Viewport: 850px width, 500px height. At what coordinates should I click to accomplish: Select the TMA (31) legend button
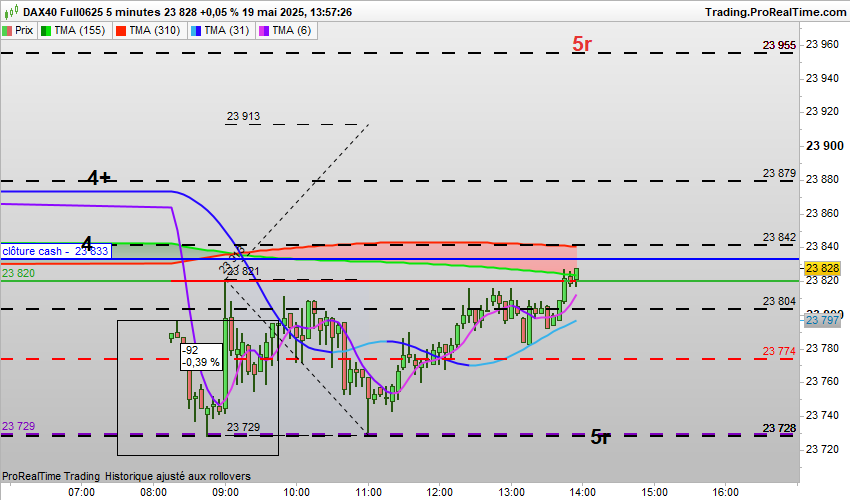(x=221, y=30)
